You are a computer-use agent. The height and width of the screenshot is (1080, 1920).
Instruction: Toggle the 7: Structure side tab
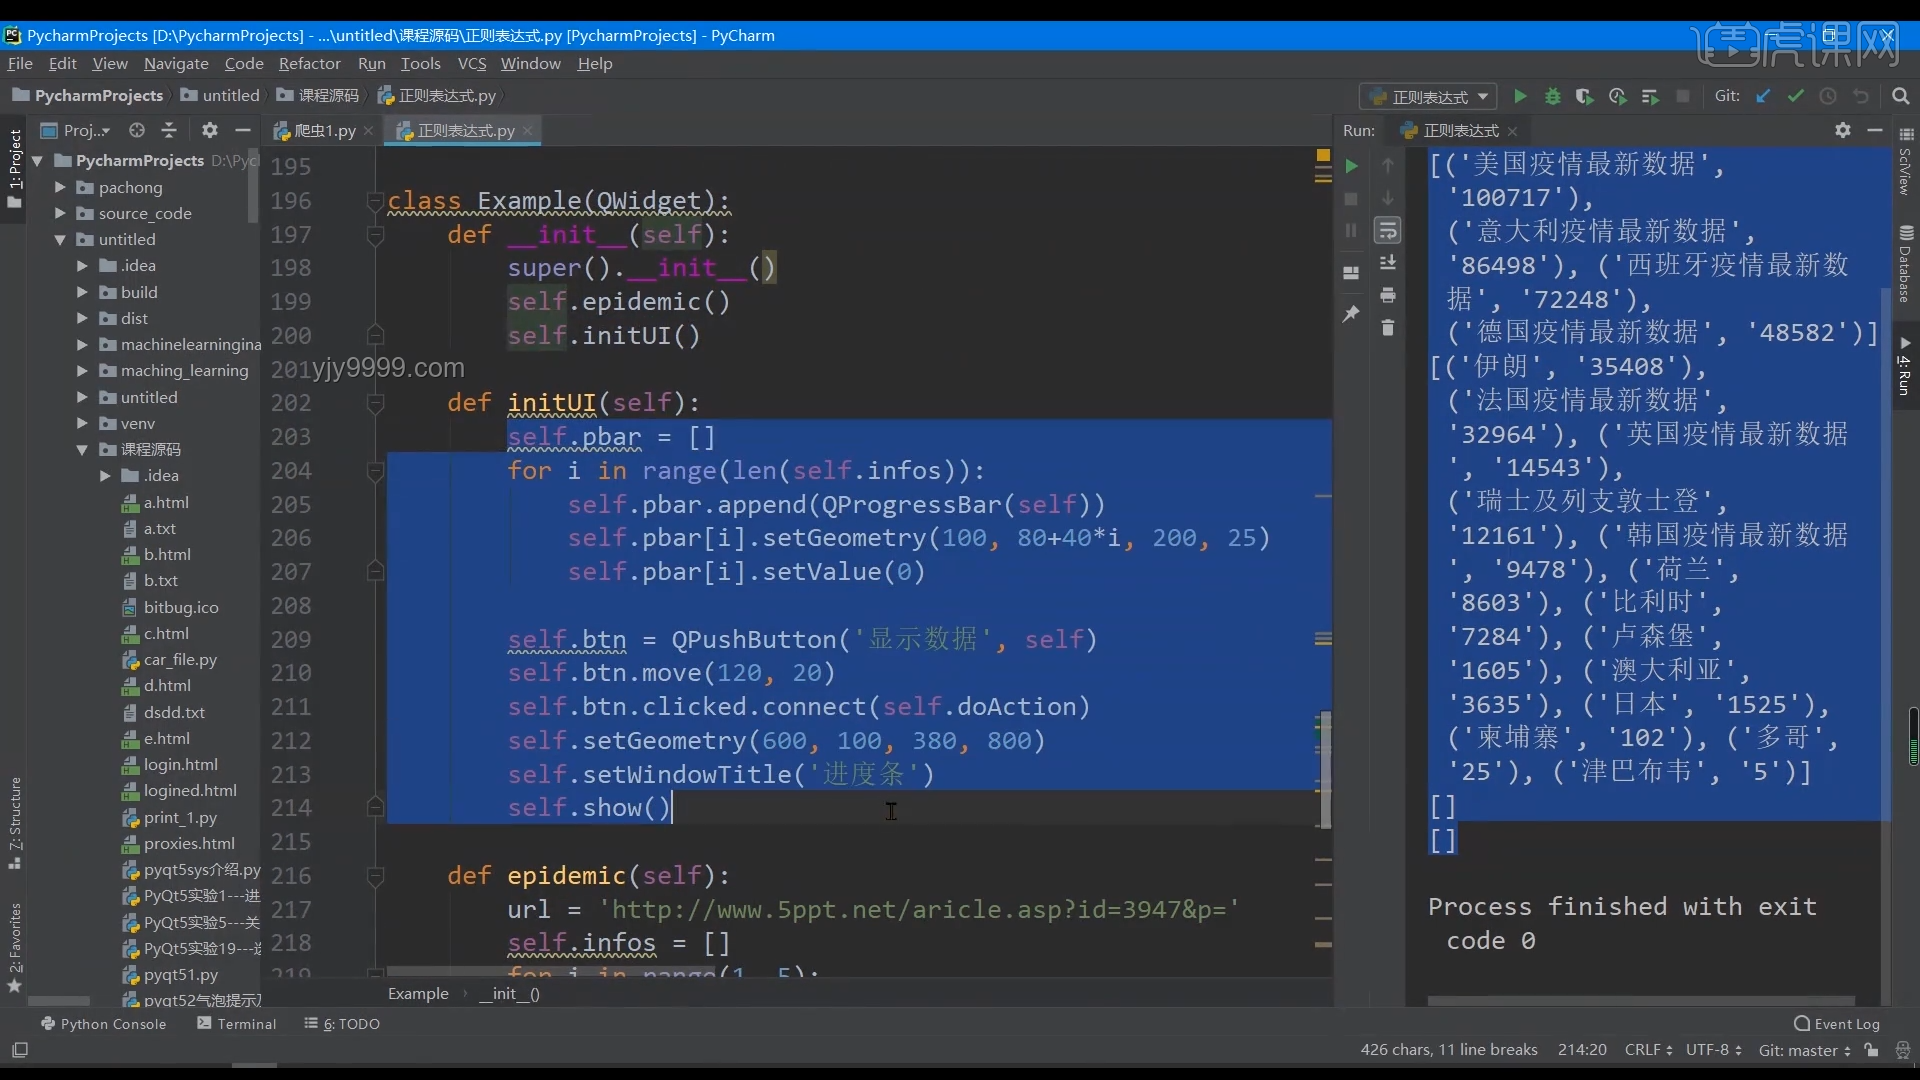[x=14, y=822]
